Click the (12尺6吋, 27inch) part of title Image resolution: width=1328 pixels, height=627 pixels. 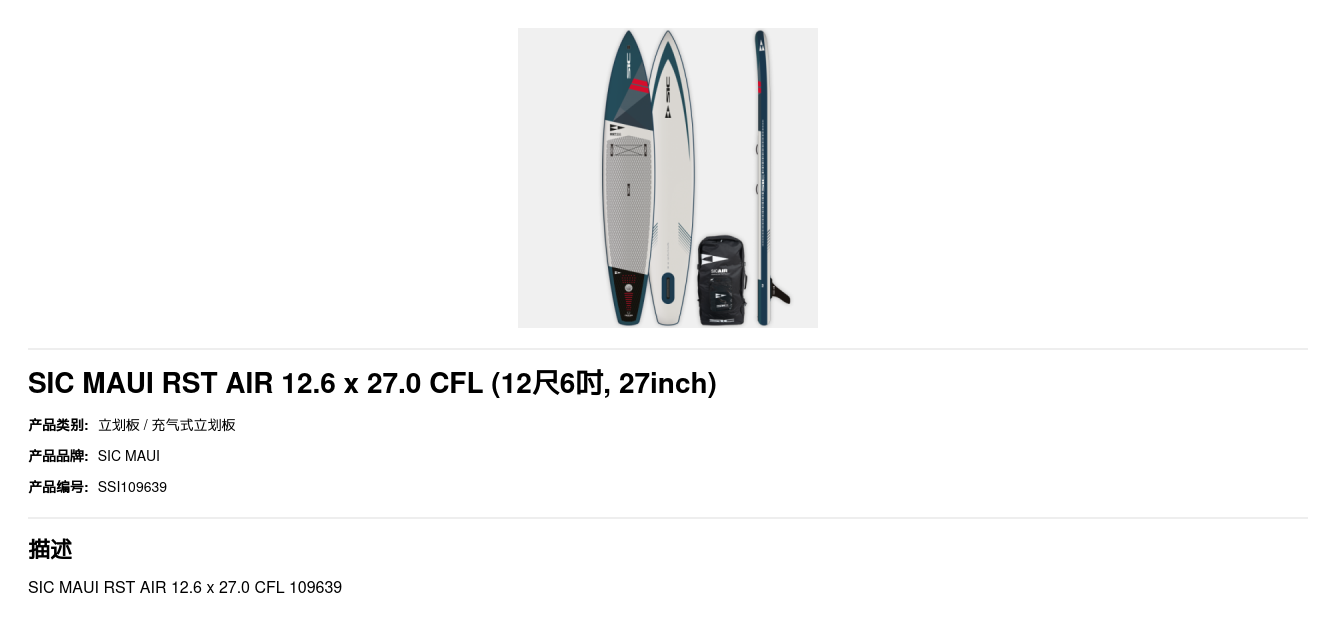point(604,383)
